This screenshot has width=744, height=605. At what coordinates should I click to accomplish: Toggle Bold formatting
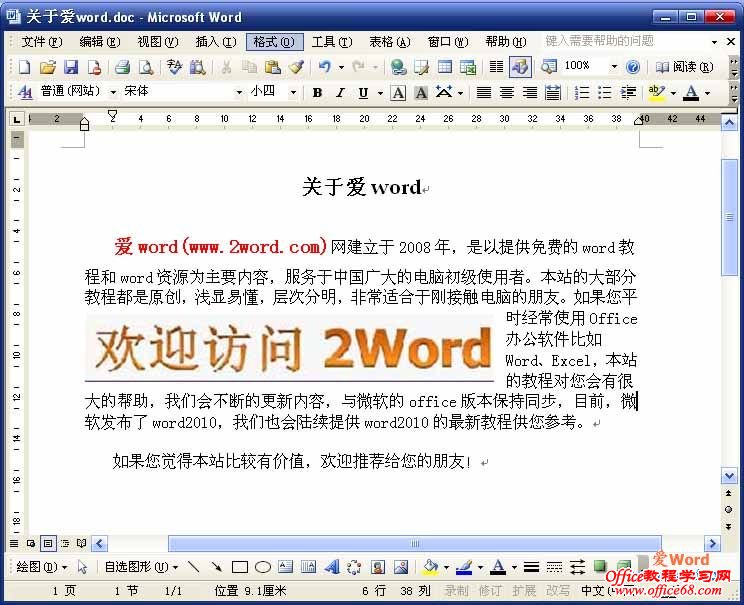[317, 93]
